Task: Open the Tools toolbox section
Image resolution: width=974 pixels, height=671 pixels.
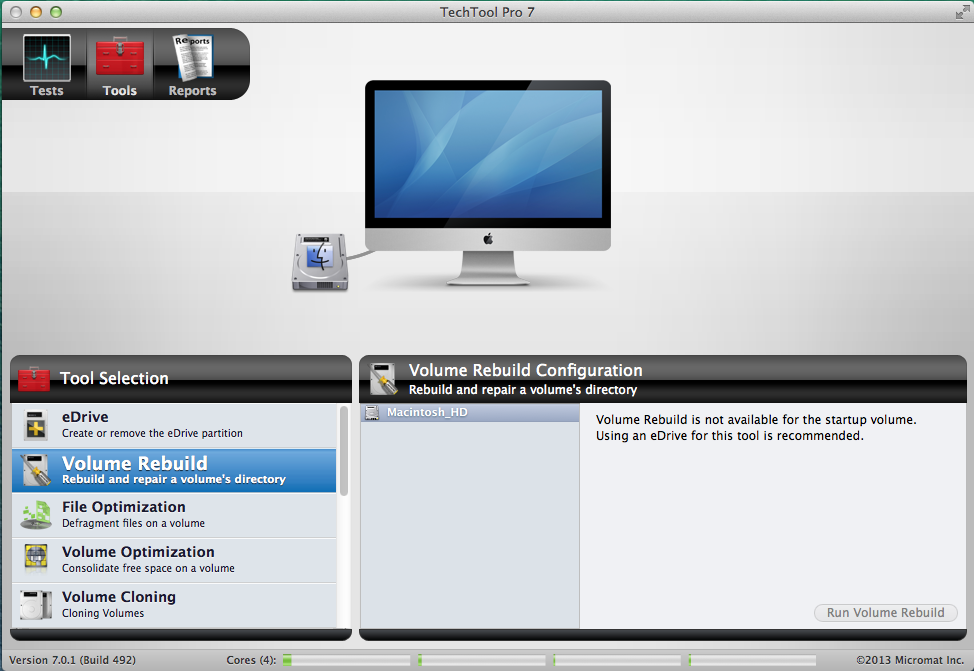Action: coord(120,65)
